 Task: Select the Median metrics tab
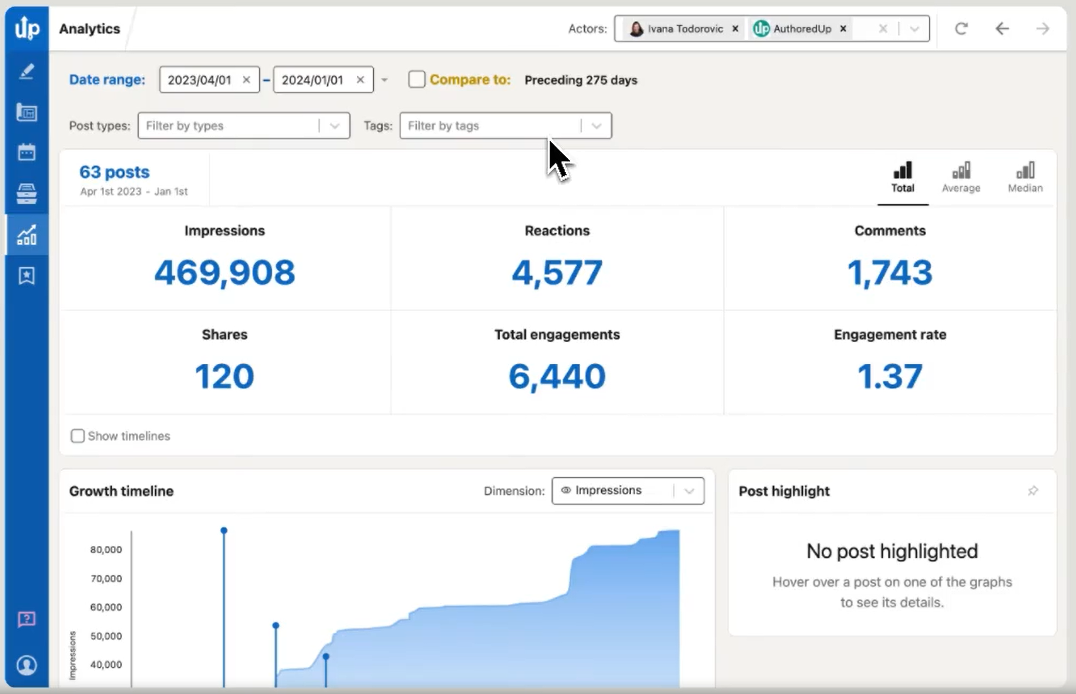(x=1024, y=177)
